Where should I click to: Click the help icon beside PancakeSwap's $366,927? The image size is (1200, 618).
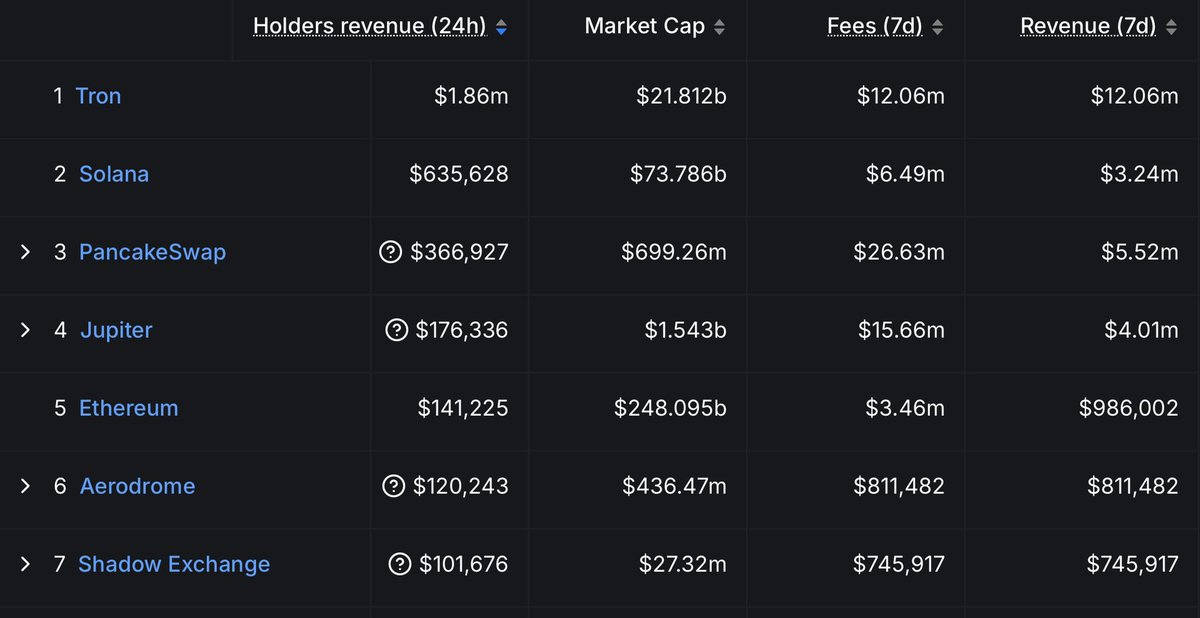point(390,252)
